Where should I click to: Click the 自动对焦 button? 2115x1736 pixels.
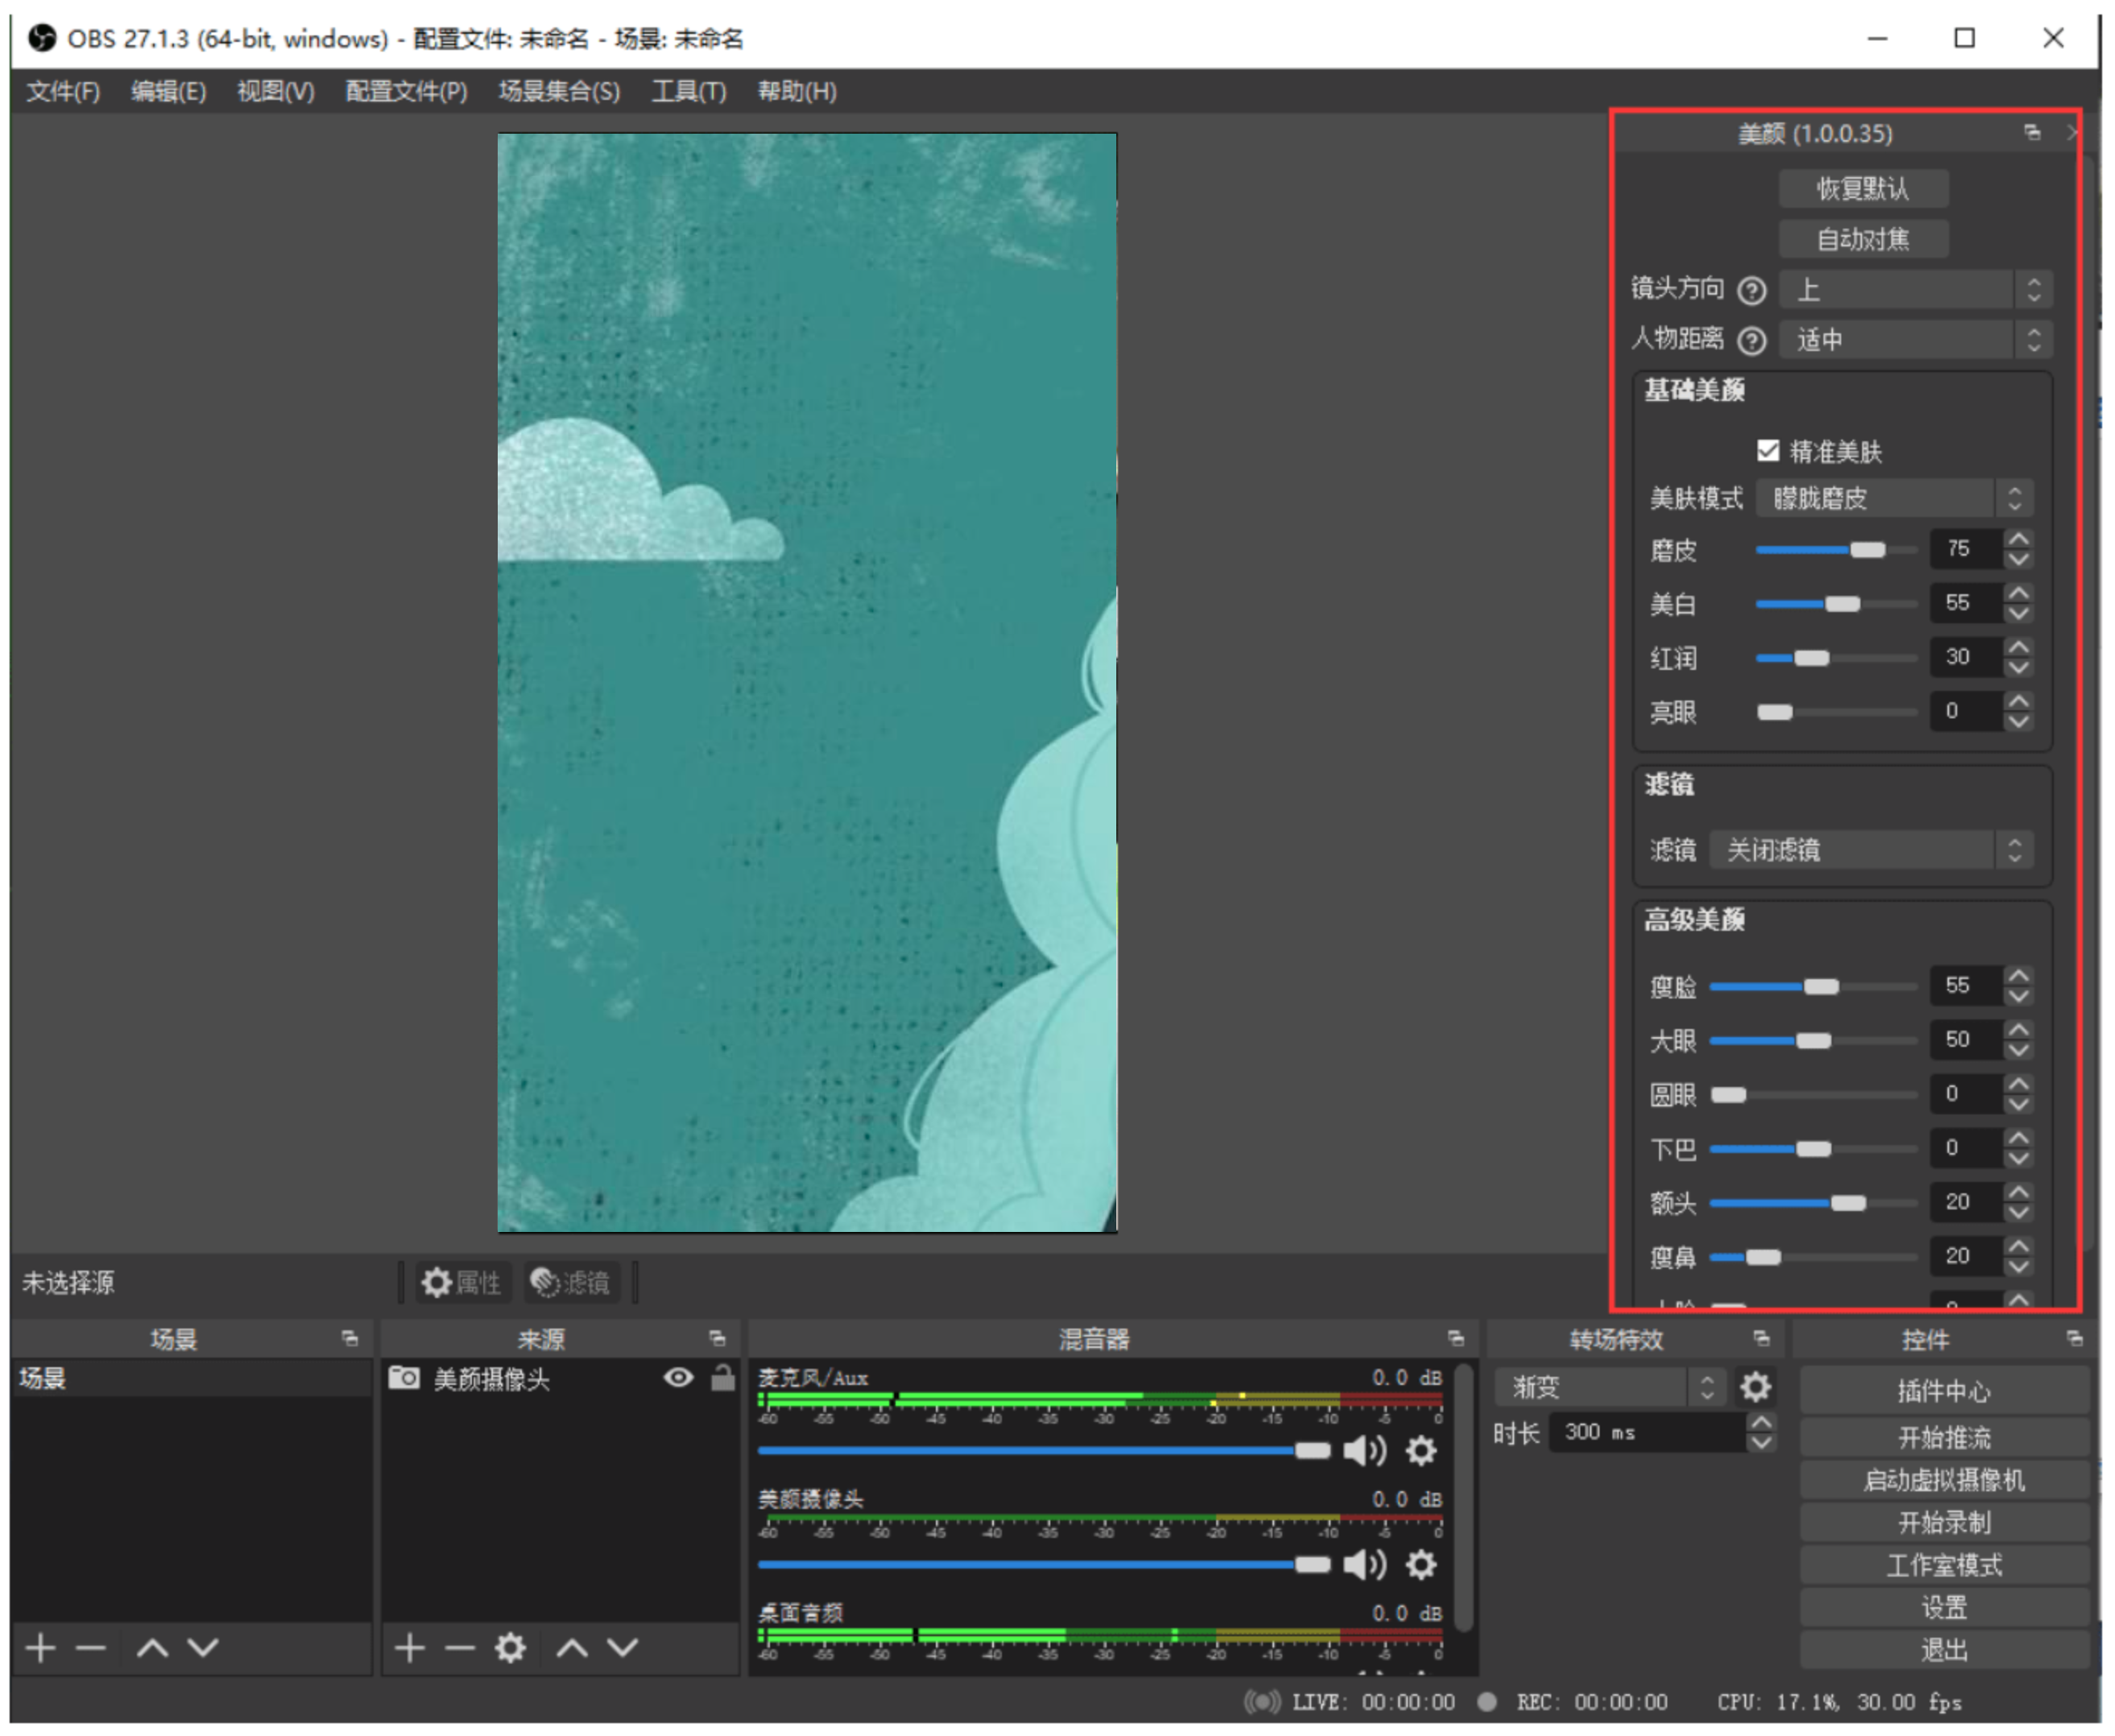tap(1863, 239)
